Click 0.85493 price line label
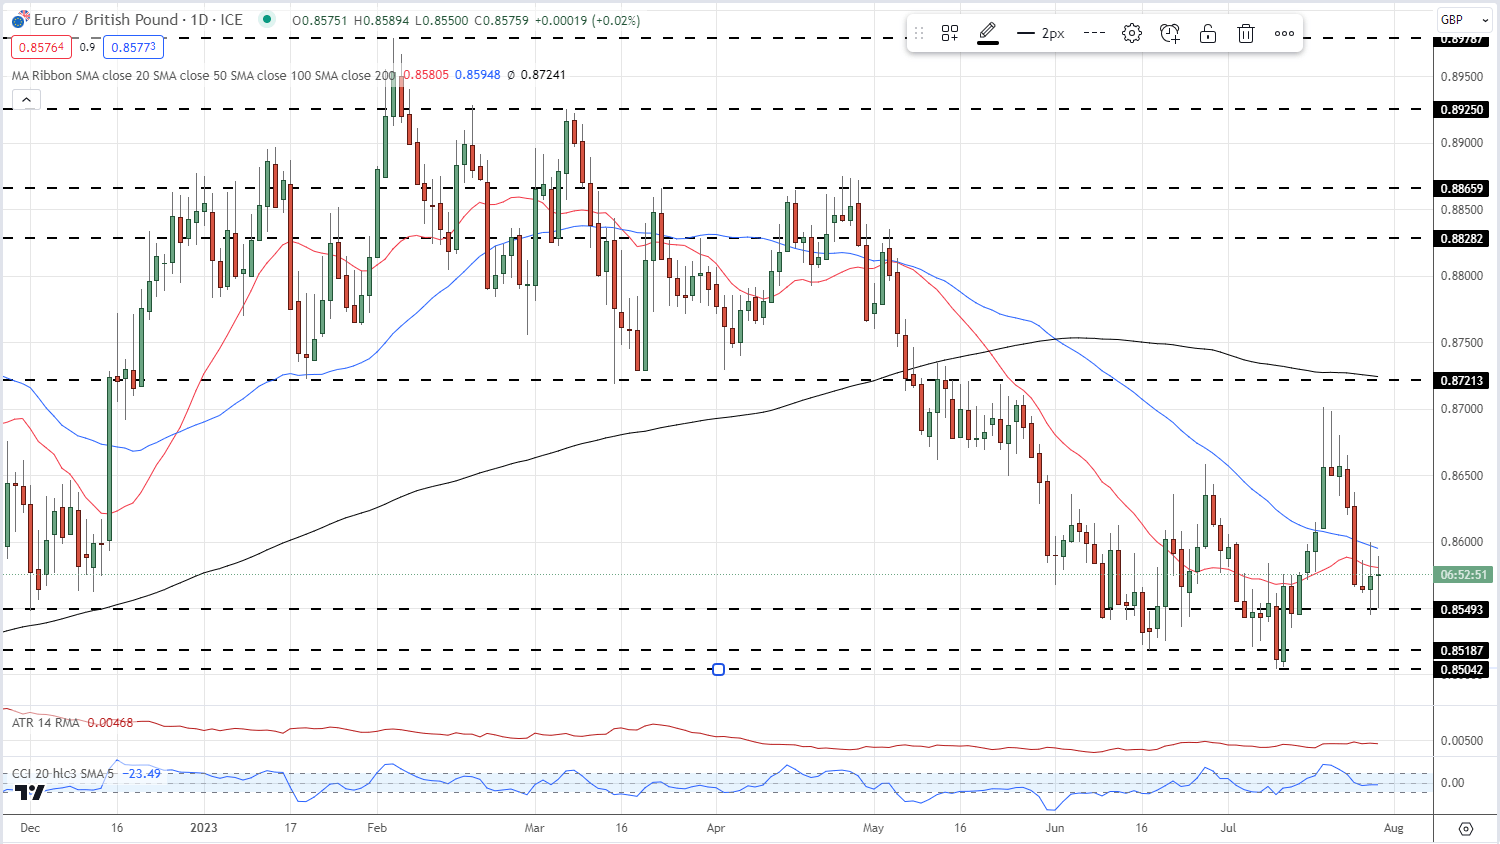The height and width of the screenshot is (844, 1500). 1462,609
